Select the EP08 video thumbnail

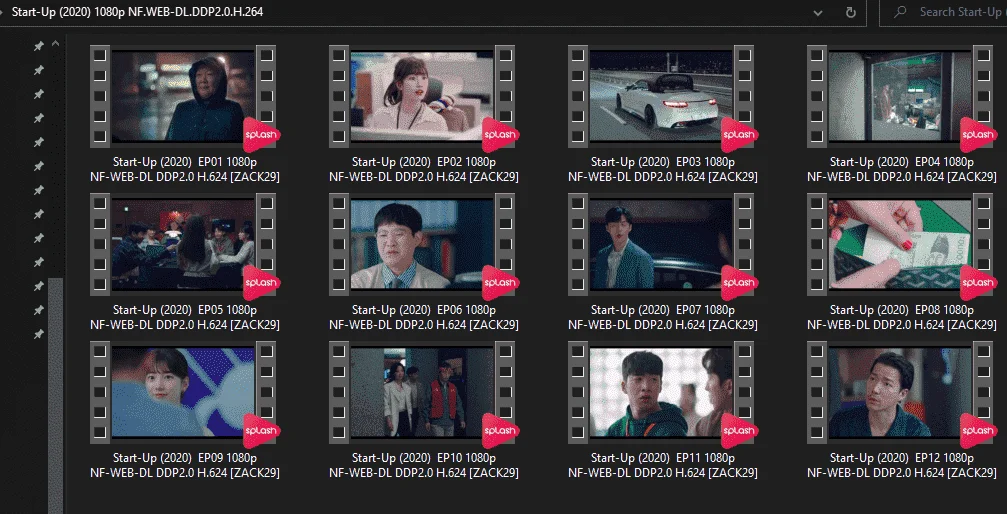[x=900, y=244]
